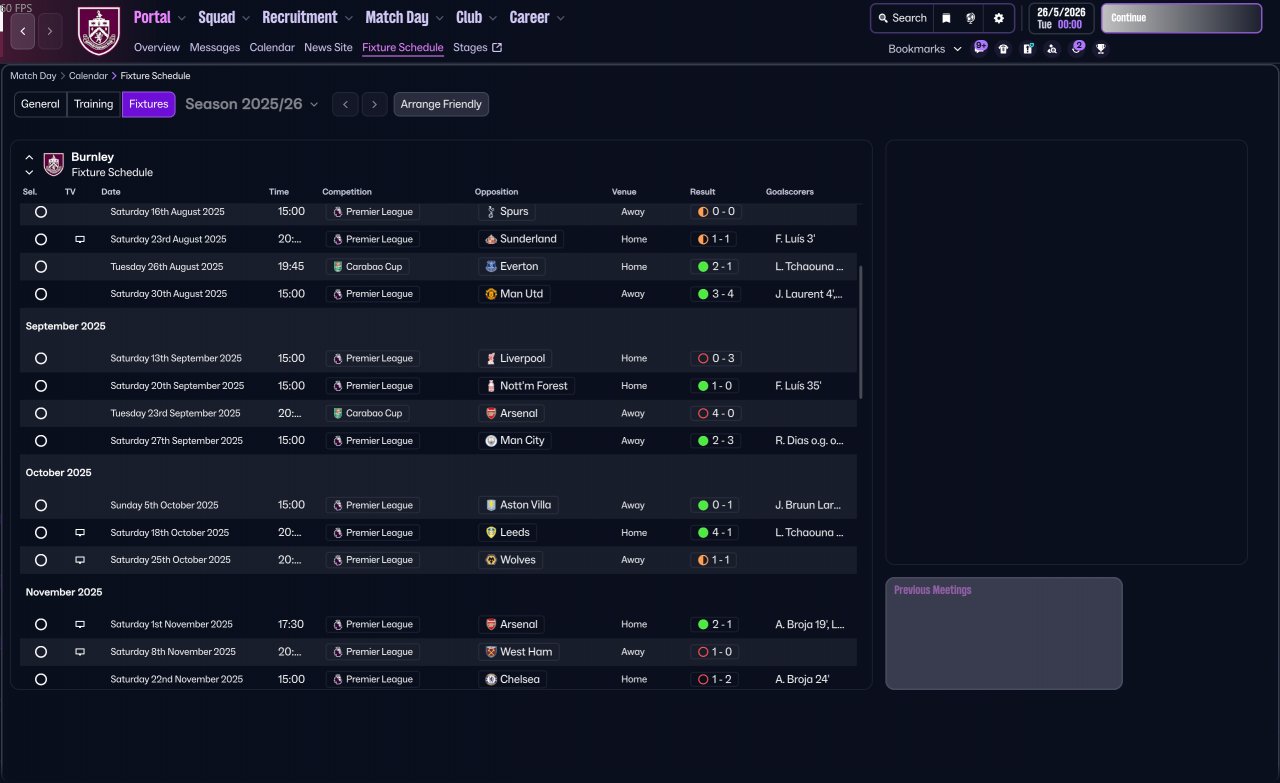The image size is (1280, 783).
Task: Go back with the navigation back arrow
Action: (x=23, y=31)
